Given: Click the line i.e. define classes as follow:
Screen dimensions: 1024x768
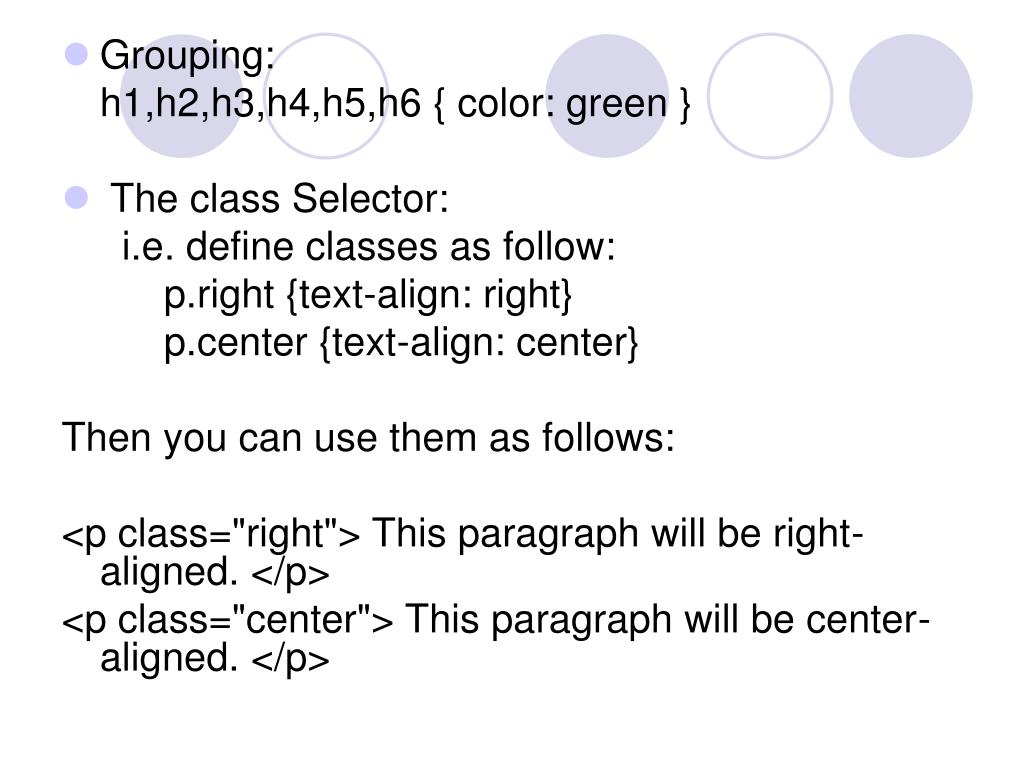Looking at the screenshot, I should [369, 247].
